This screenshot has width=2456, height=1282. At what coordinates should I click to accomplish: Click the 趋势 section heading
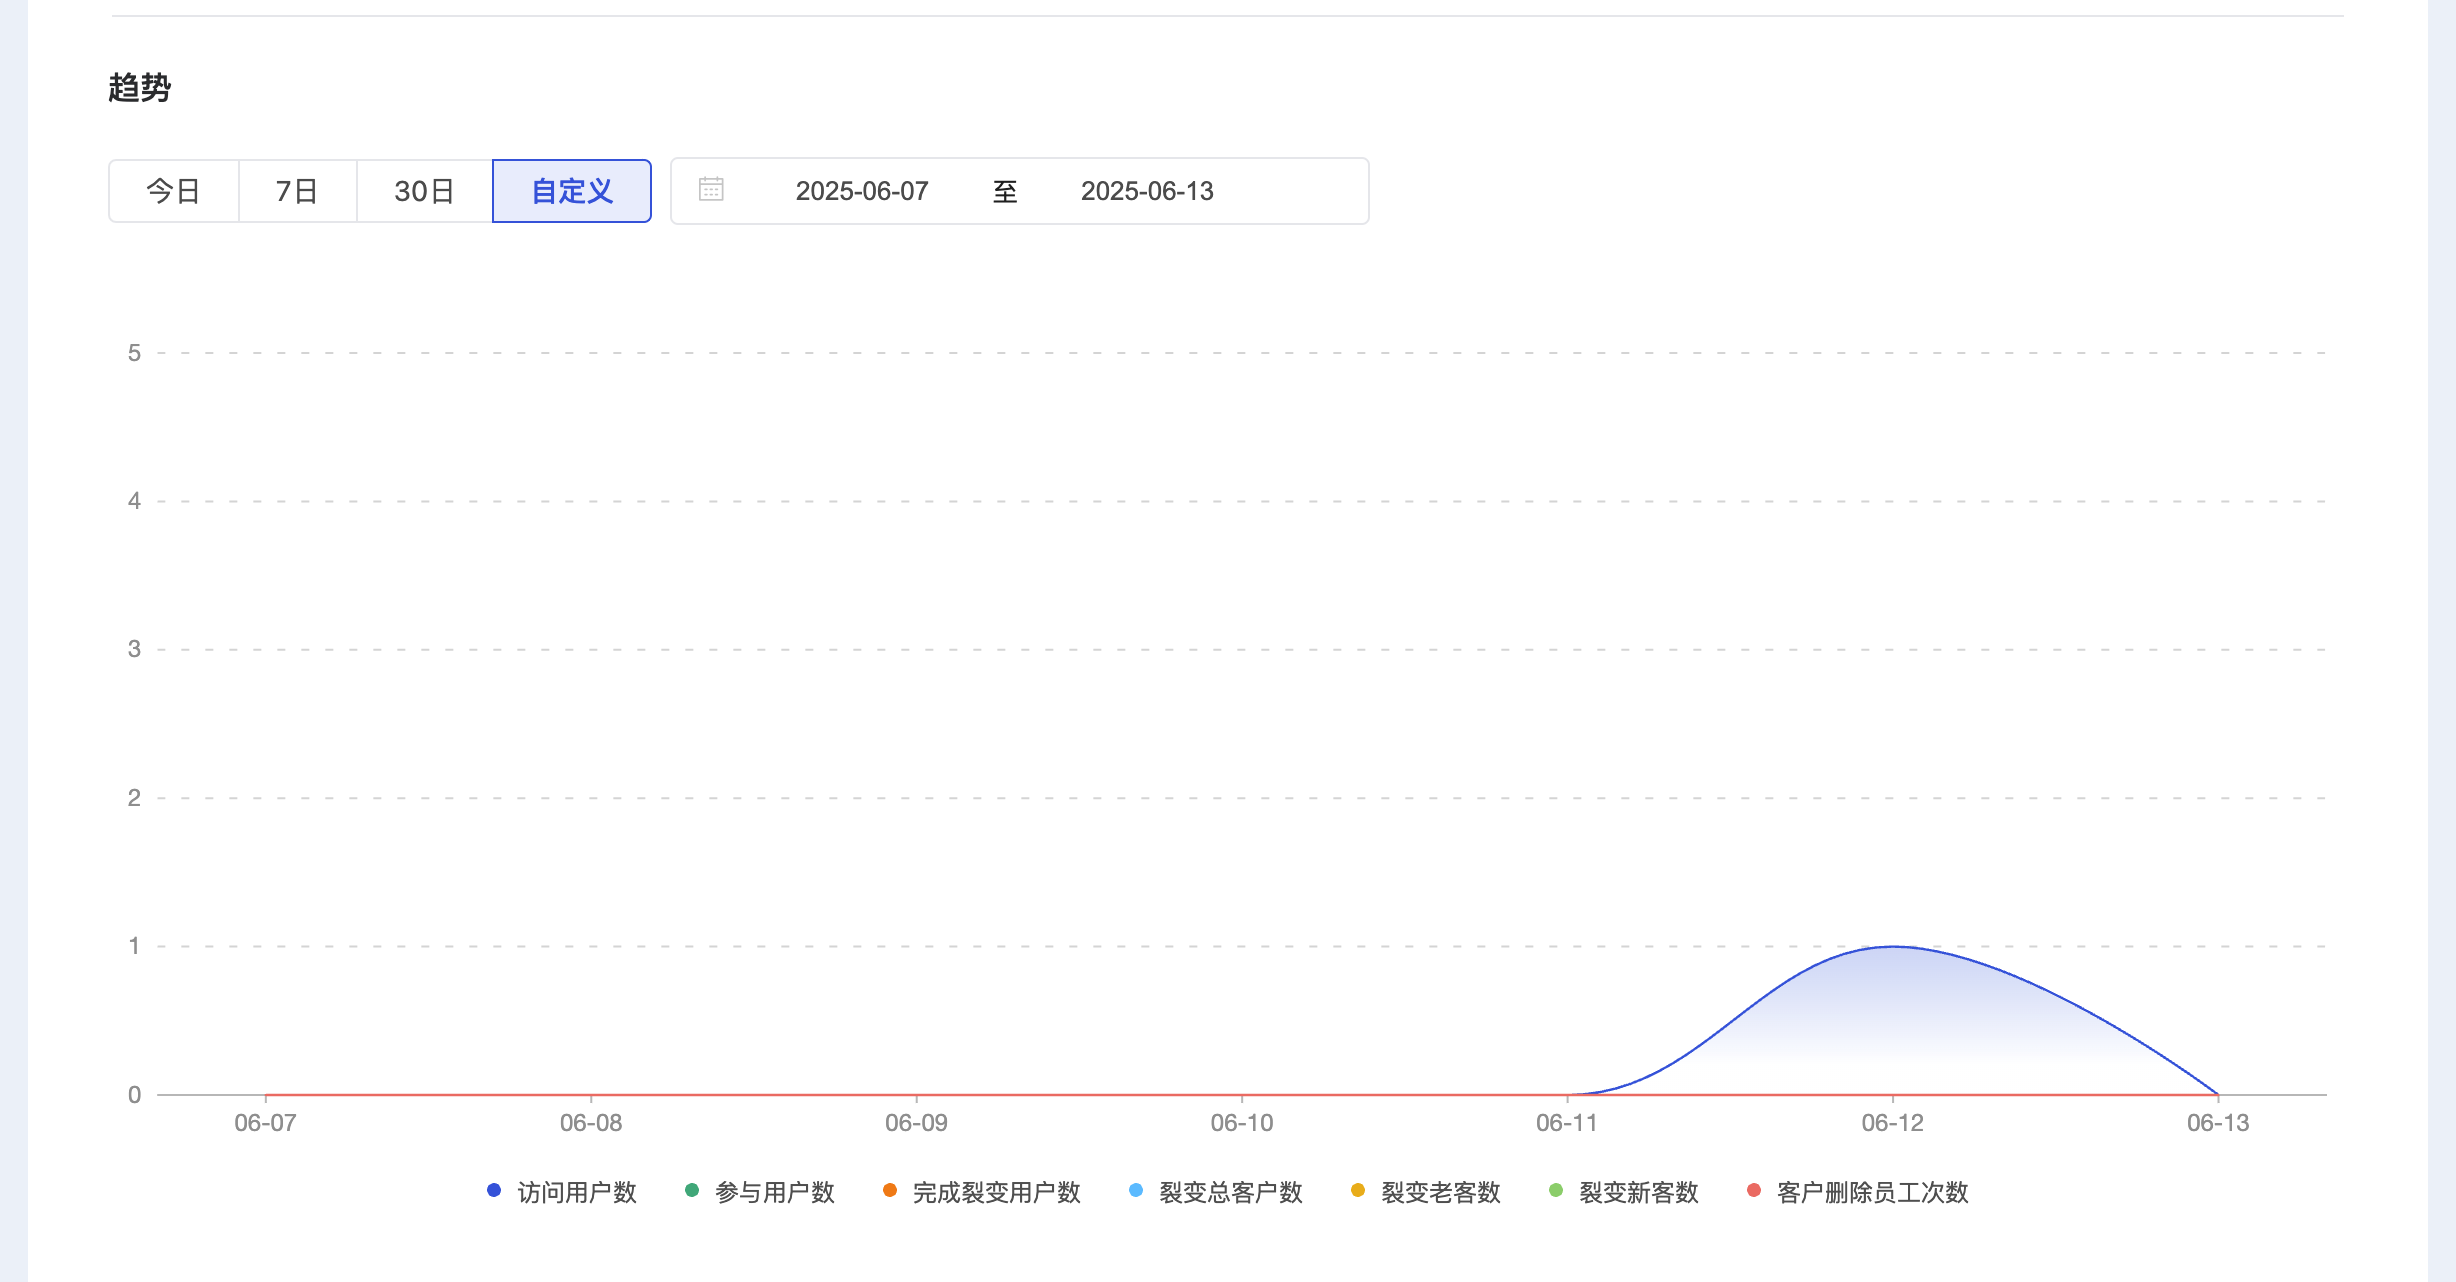point(140,88)
